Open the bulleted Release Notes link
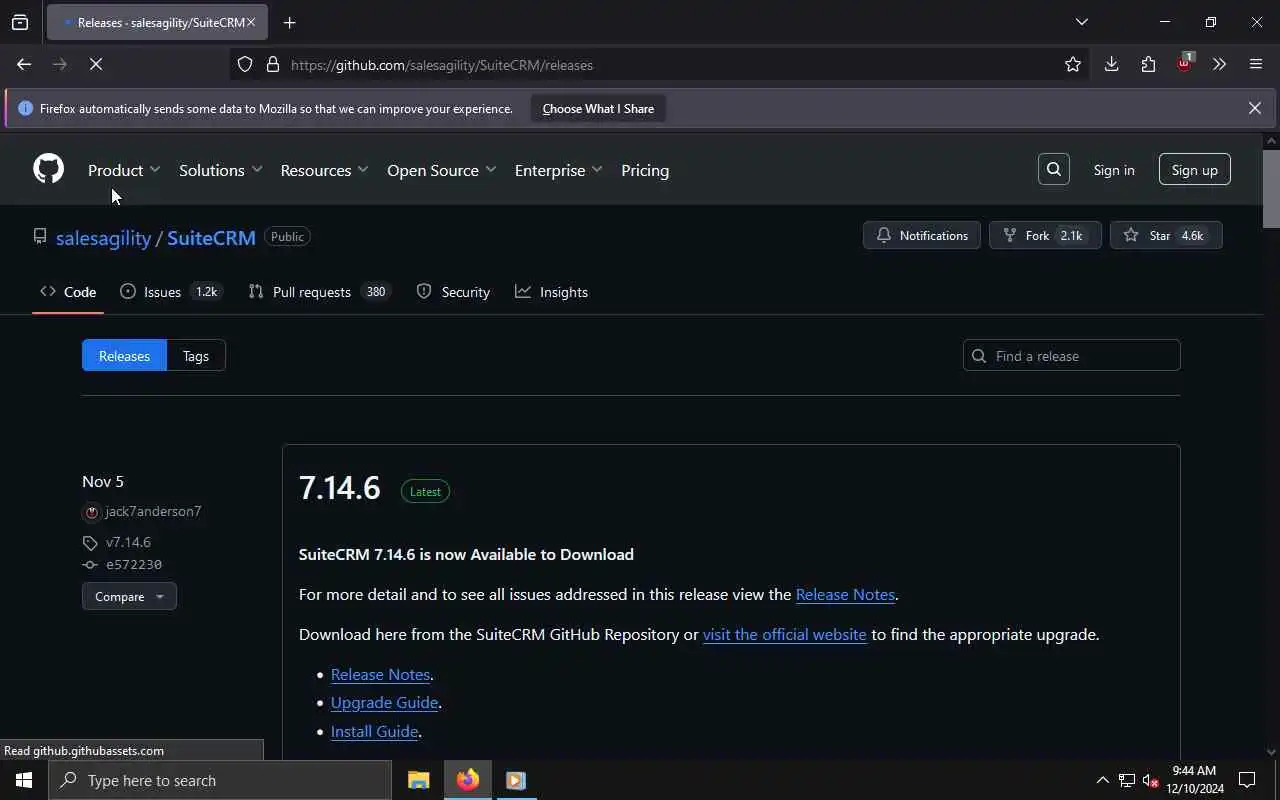This screenshot has width=1280, height=800. 380,674
